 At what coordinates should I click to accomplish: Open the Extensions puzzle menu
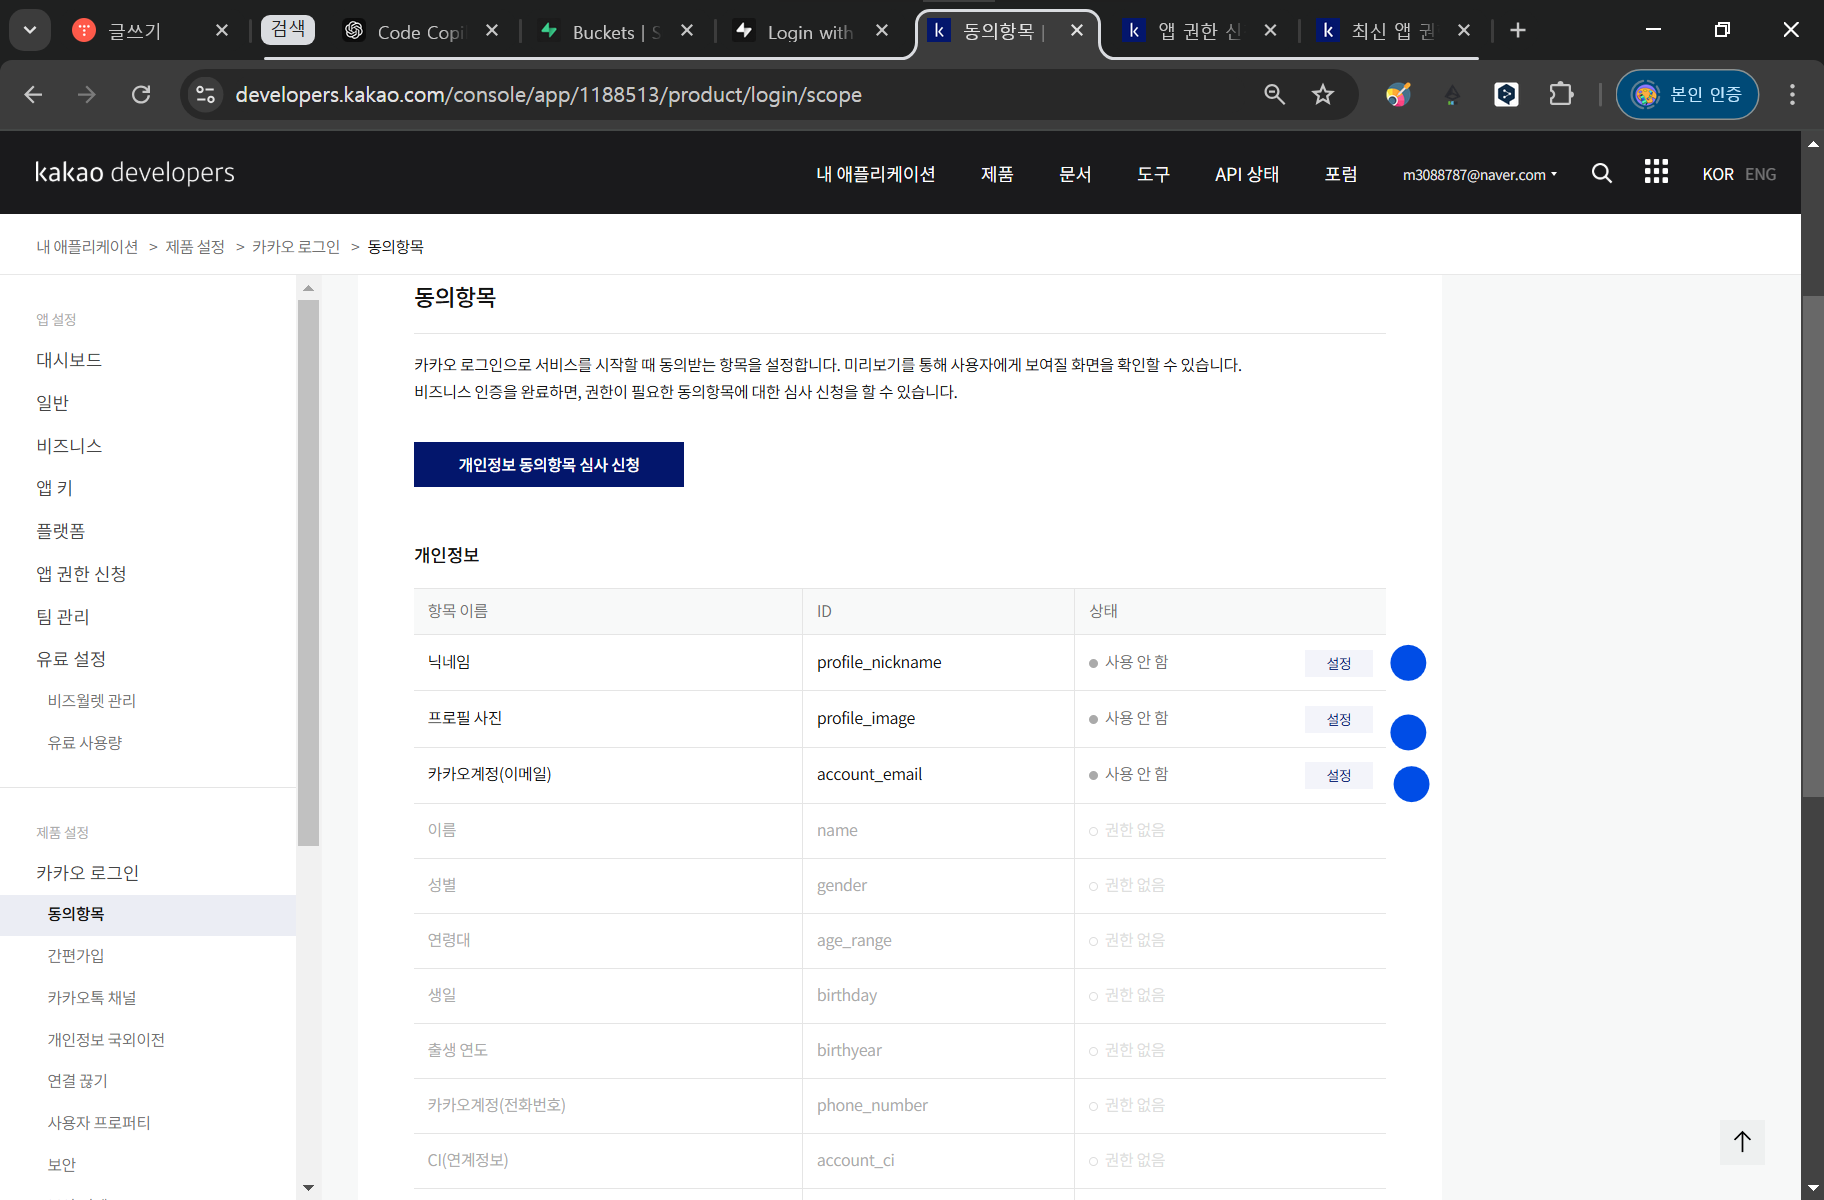click(1561, 94)
